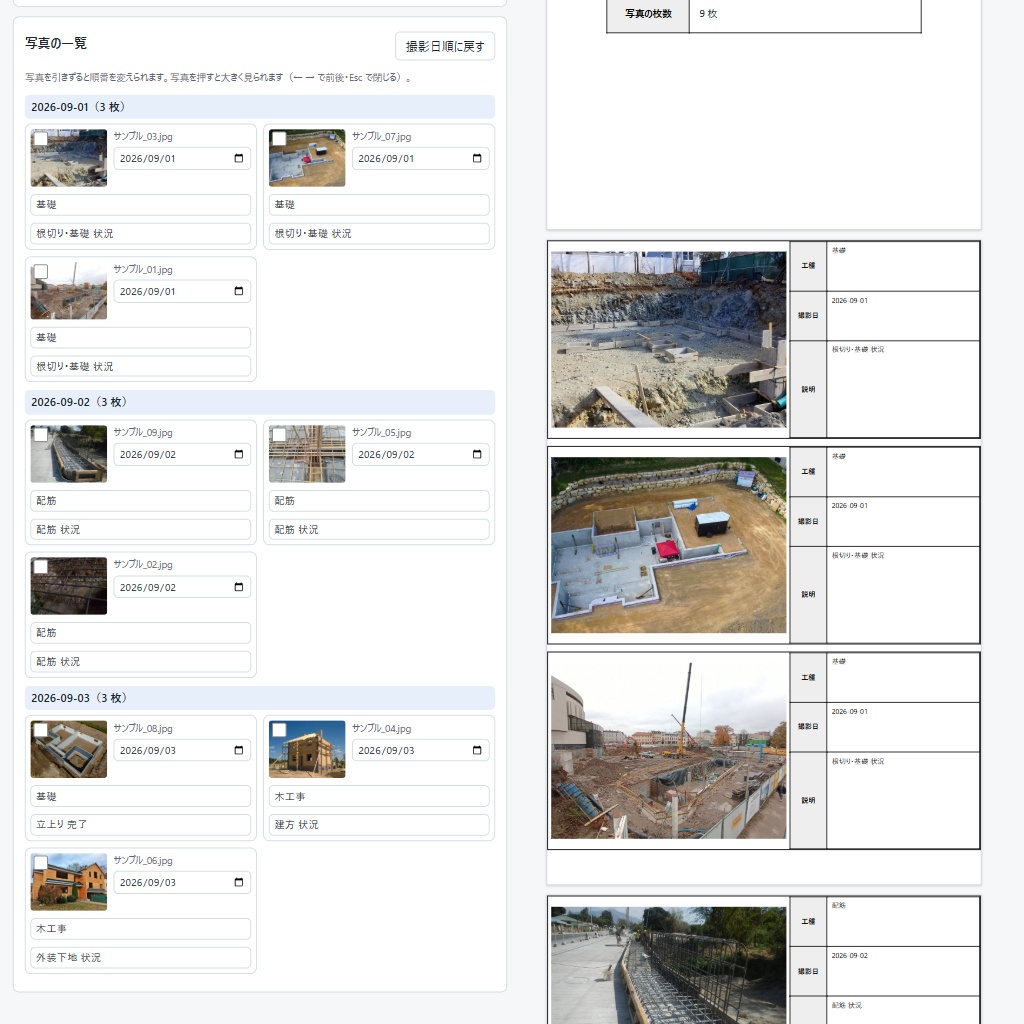
Task: Click the 2026-09-02 (3 枚) group header
Action: click(260, 402)
